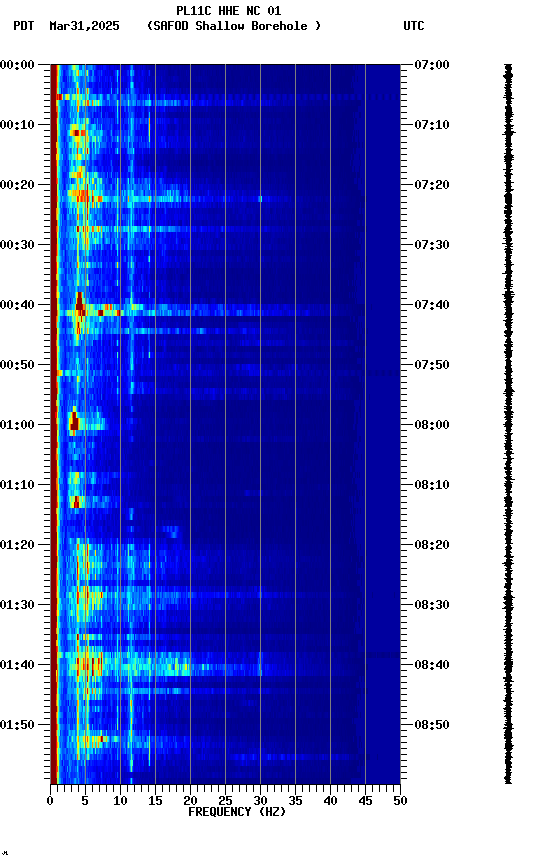Click the 50 Hz frequency tick label

click(x=400, y=801)
